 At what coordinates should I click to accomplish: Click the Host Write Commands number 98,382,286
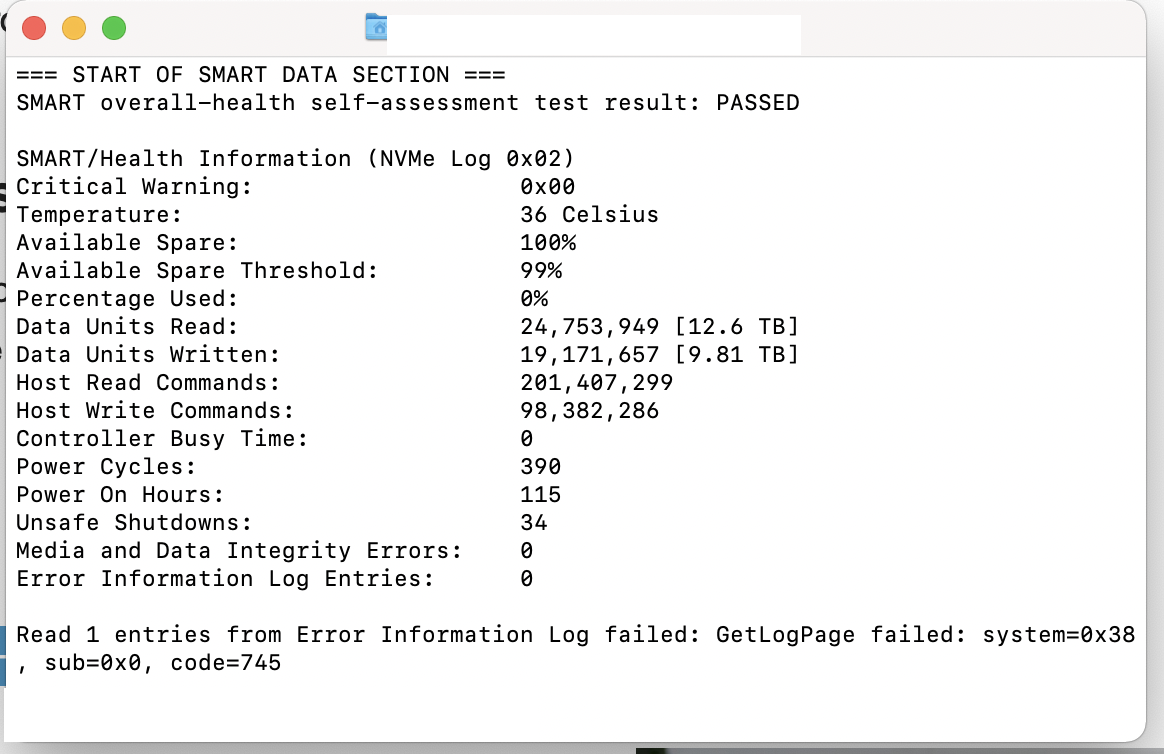(589, 410)
